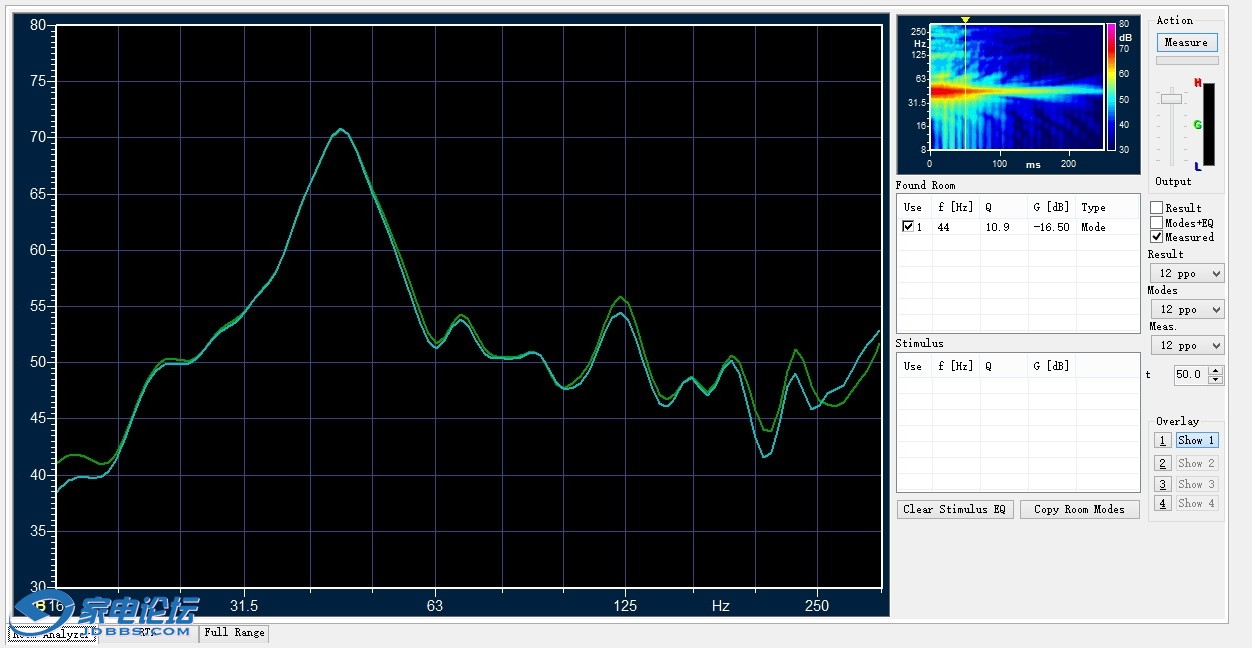This screenshot has width=1252, height=648.
Task: Open the Modes ppo dropdown
Action: click(x=1186, y=309)
